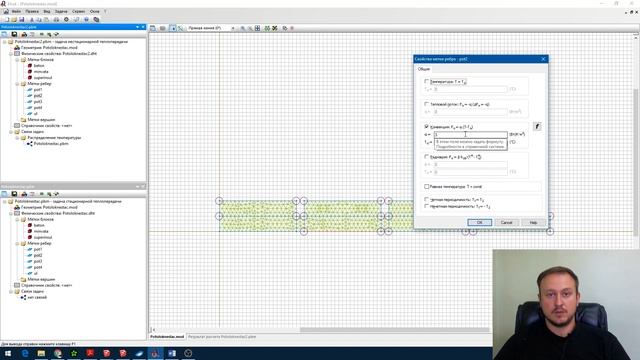The width and height of the screenshot is (640, 360).
Task: Click the save icon in Potoloknedac2 panel toolbar
Action: click(x=14, y=34)
